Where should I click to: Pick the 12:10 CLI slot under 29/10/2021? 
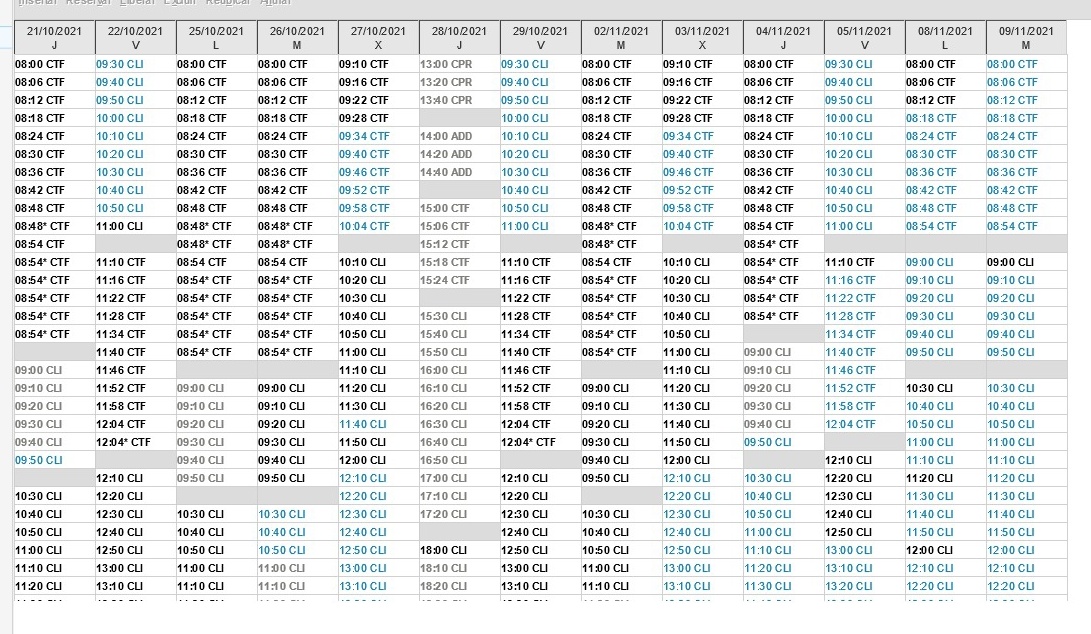541,478
